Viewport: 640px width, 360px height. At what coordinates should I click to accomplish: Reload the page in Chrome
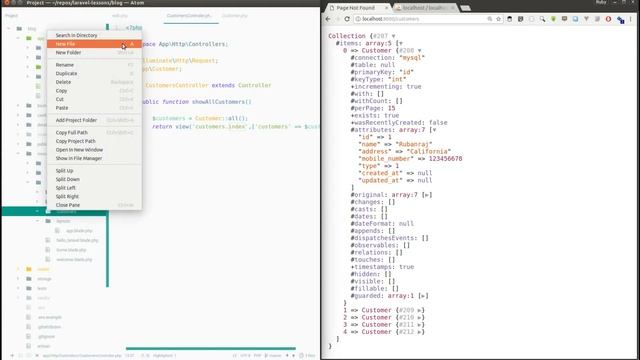click(347, 19)
